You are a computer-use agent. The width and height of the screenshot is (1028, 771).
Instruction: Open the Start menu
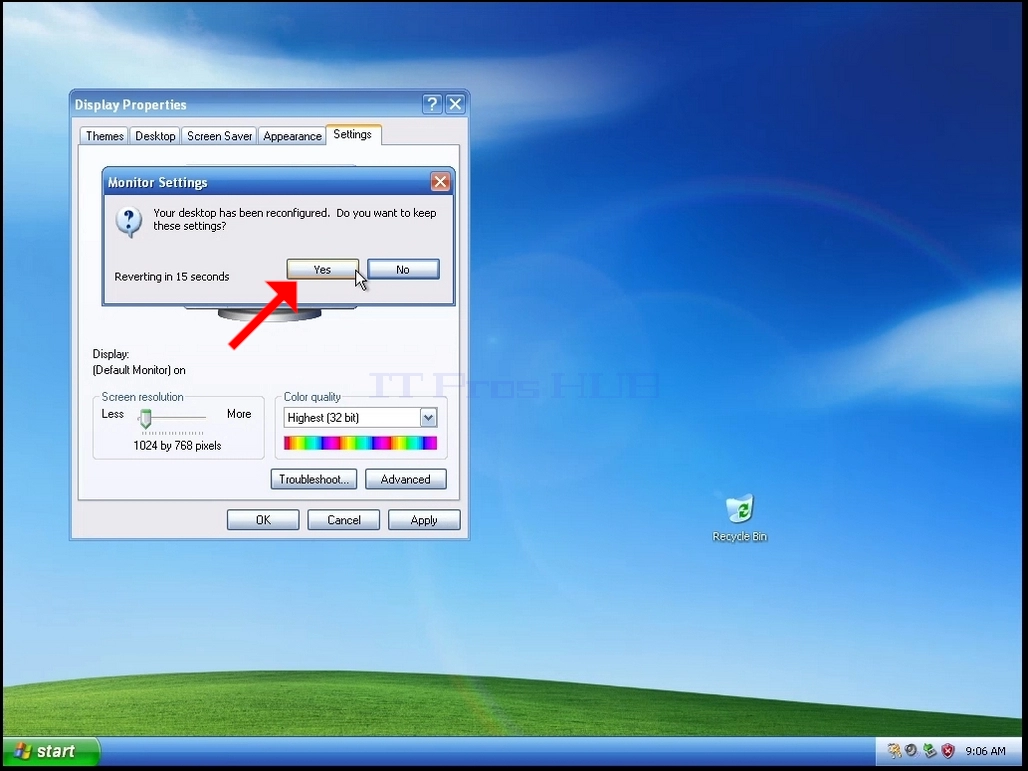click(50, 751)
